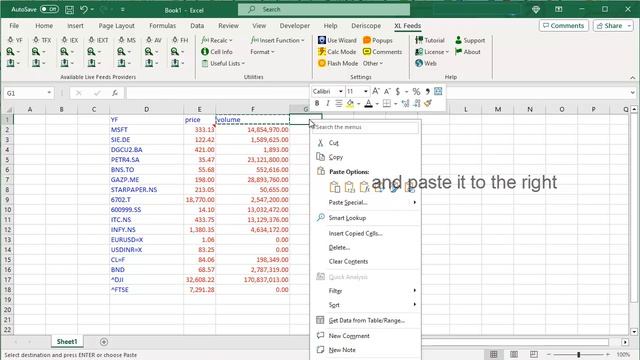Click the Save icon in title bar
This screenshot has height=360, width=640.
coord(69,9)
